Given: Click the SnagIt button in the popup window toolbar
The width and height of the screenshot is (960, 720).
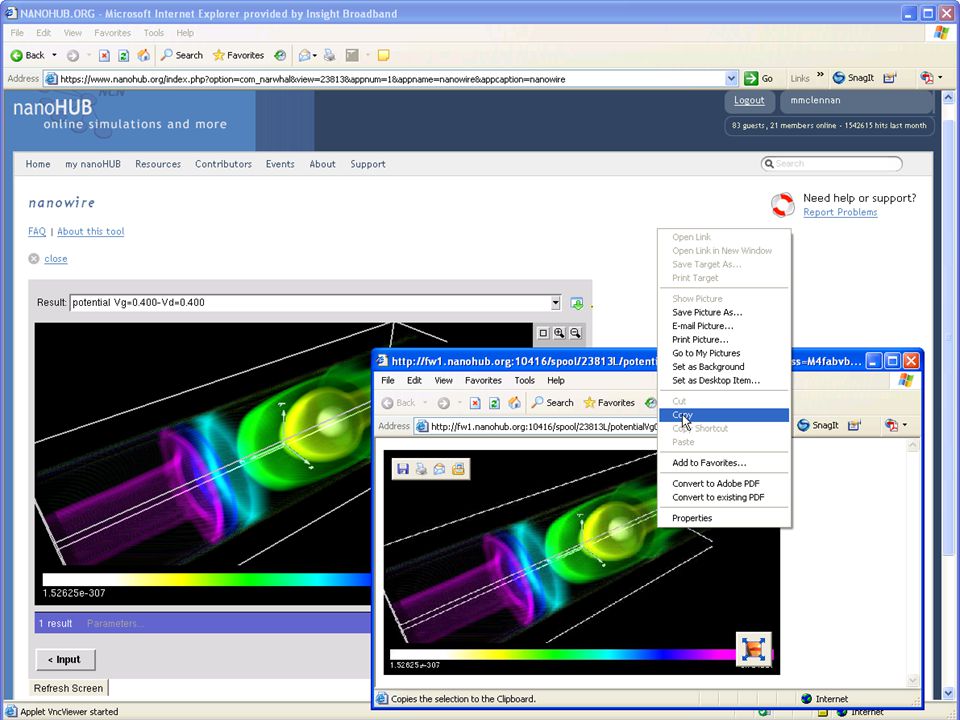Looking at the screenshot, I should pyautogui.click(x=818, y=425).
